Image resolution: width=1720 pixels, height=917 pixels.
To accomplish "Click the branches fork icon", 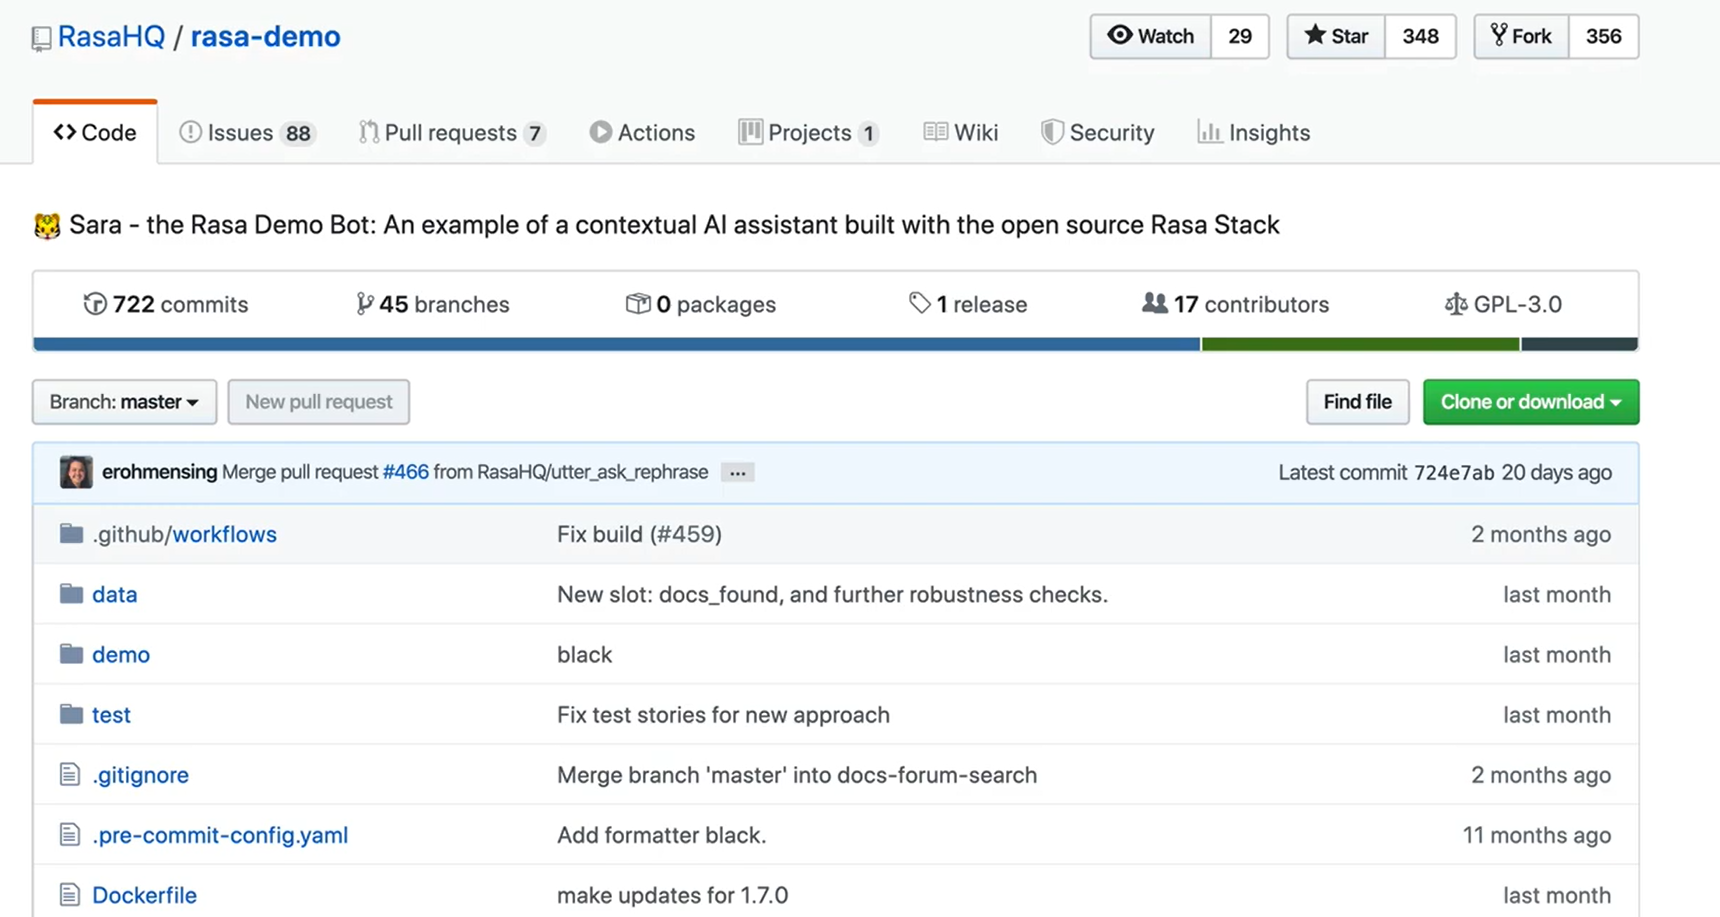I will [x=365, y=304].
